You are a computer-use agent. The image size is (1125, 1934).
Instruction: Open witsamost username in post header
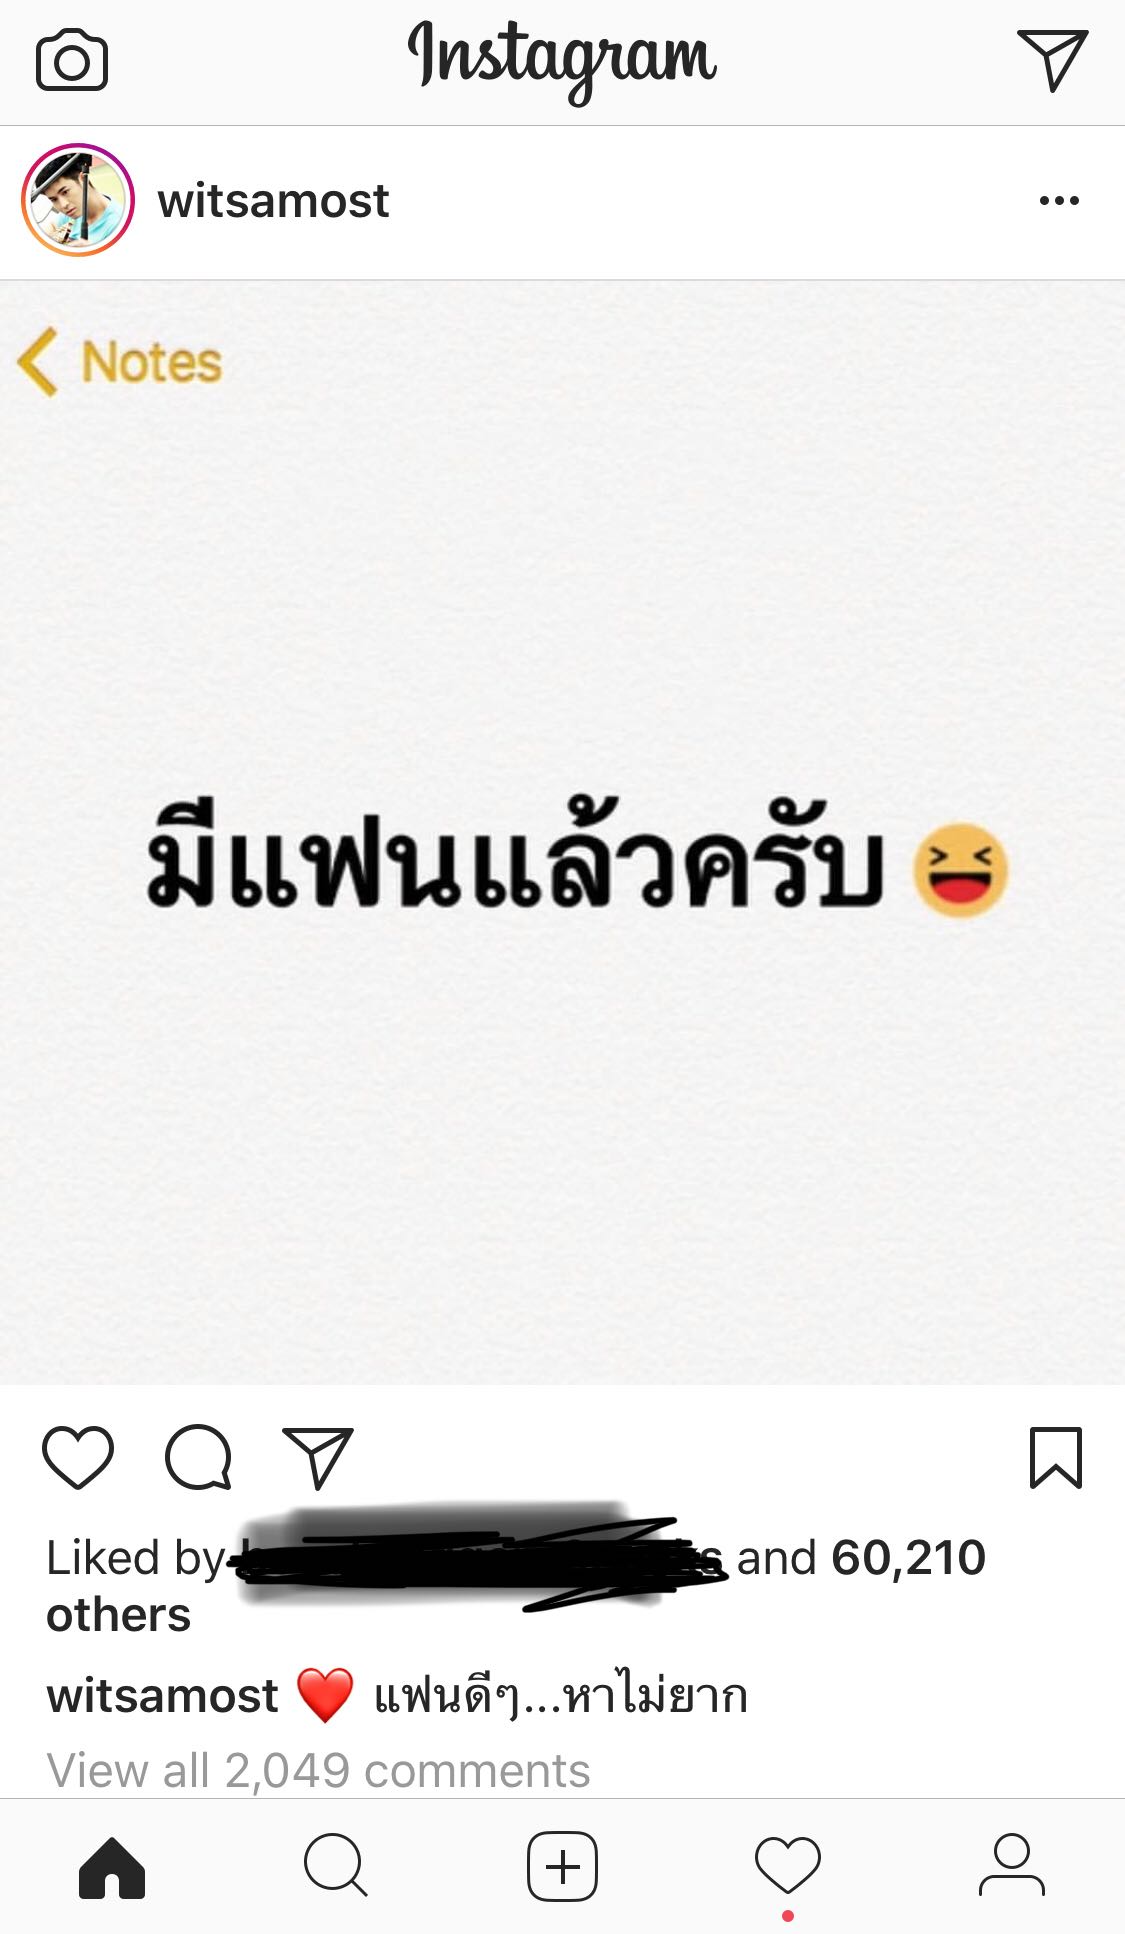(273, 201)
